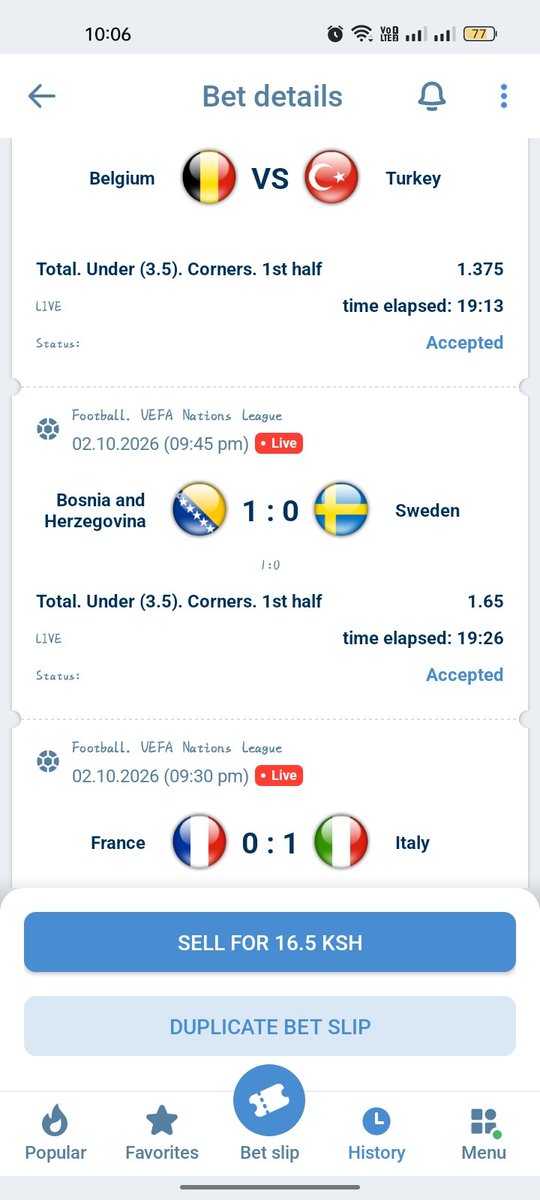Tap the Bosnia and Herzegovina flag

[200, 510]
